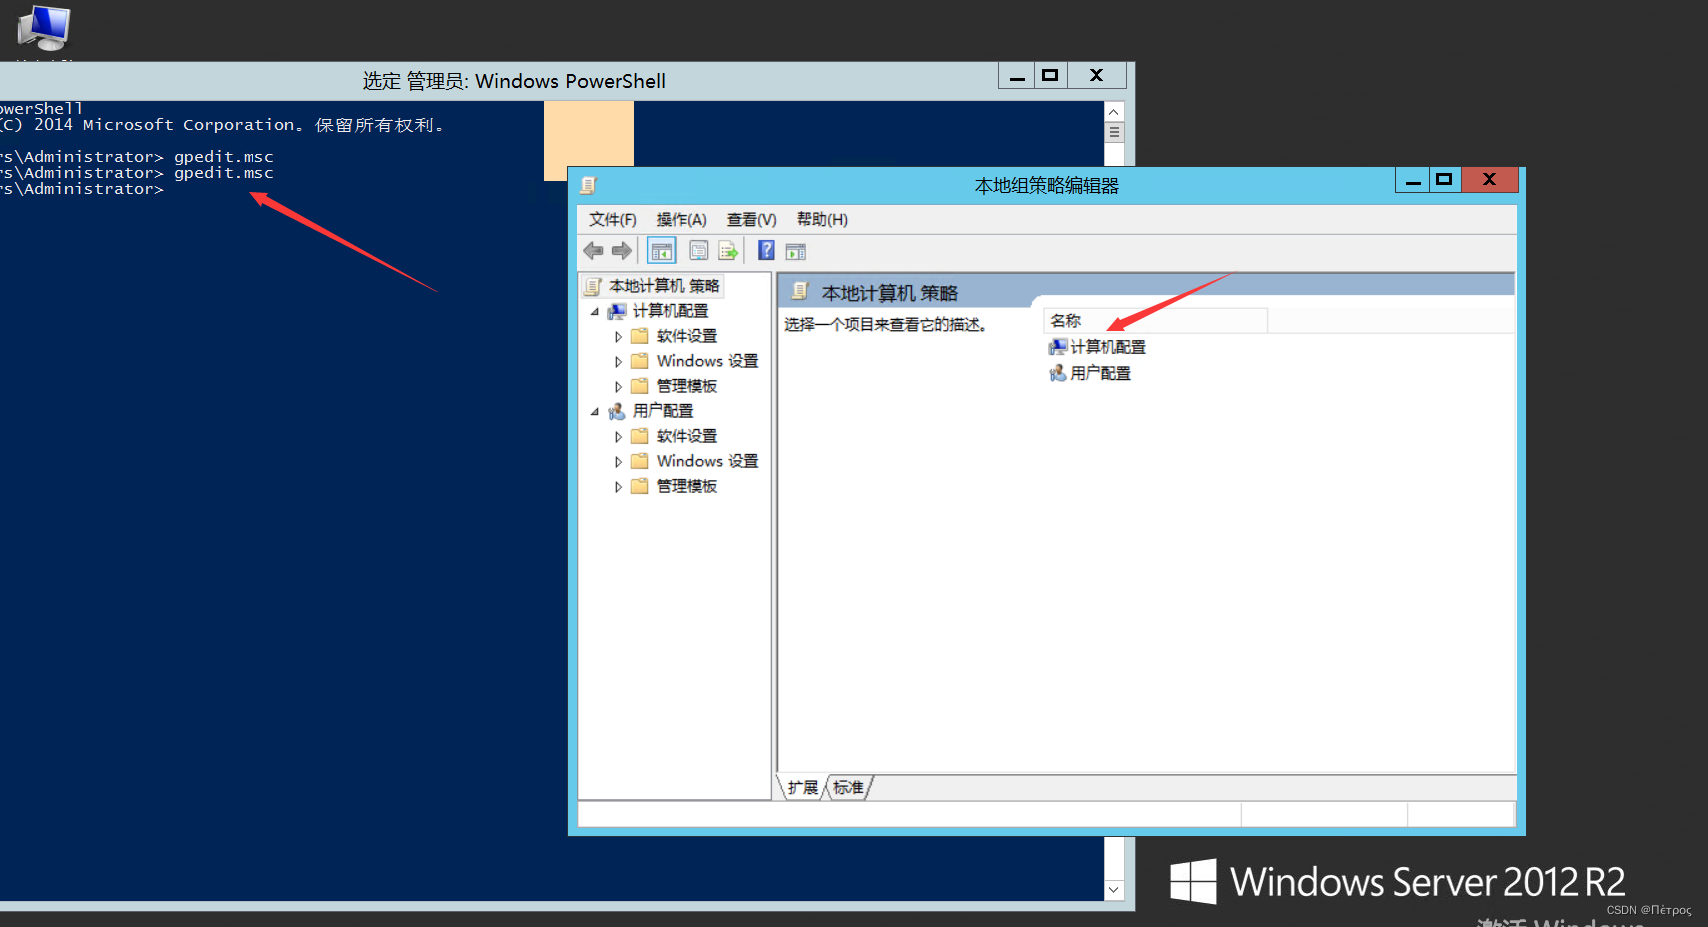Open the 查看(V) menu

click(751, 220)
